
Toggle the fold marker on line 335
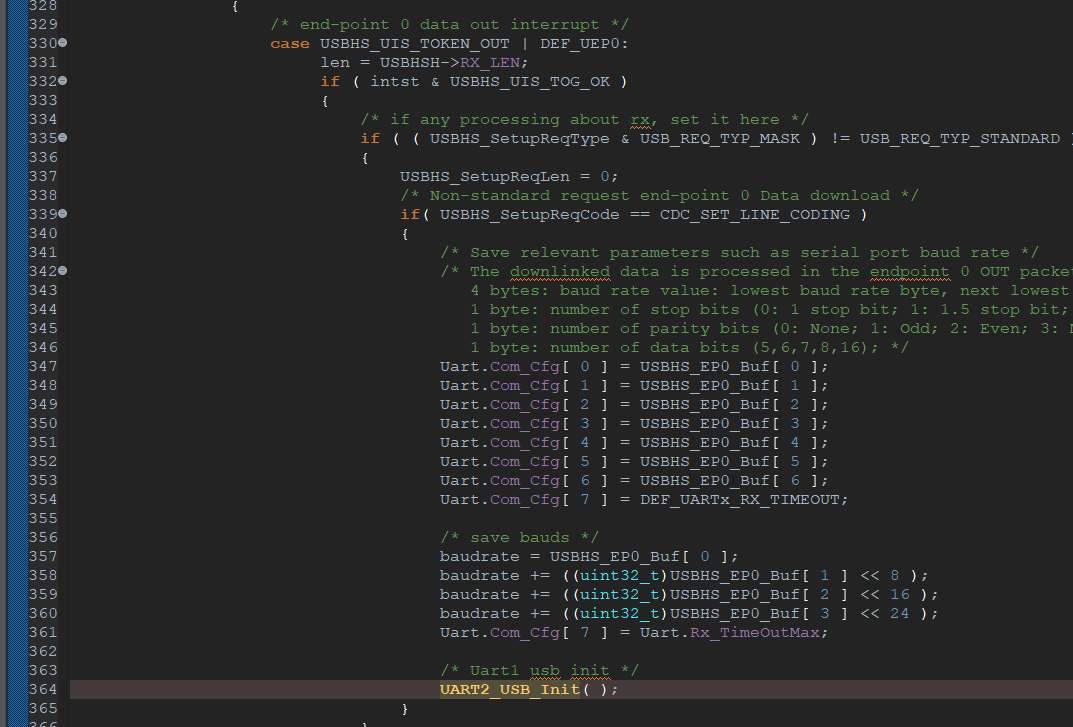pyautogui.click(x=63, y=138)
